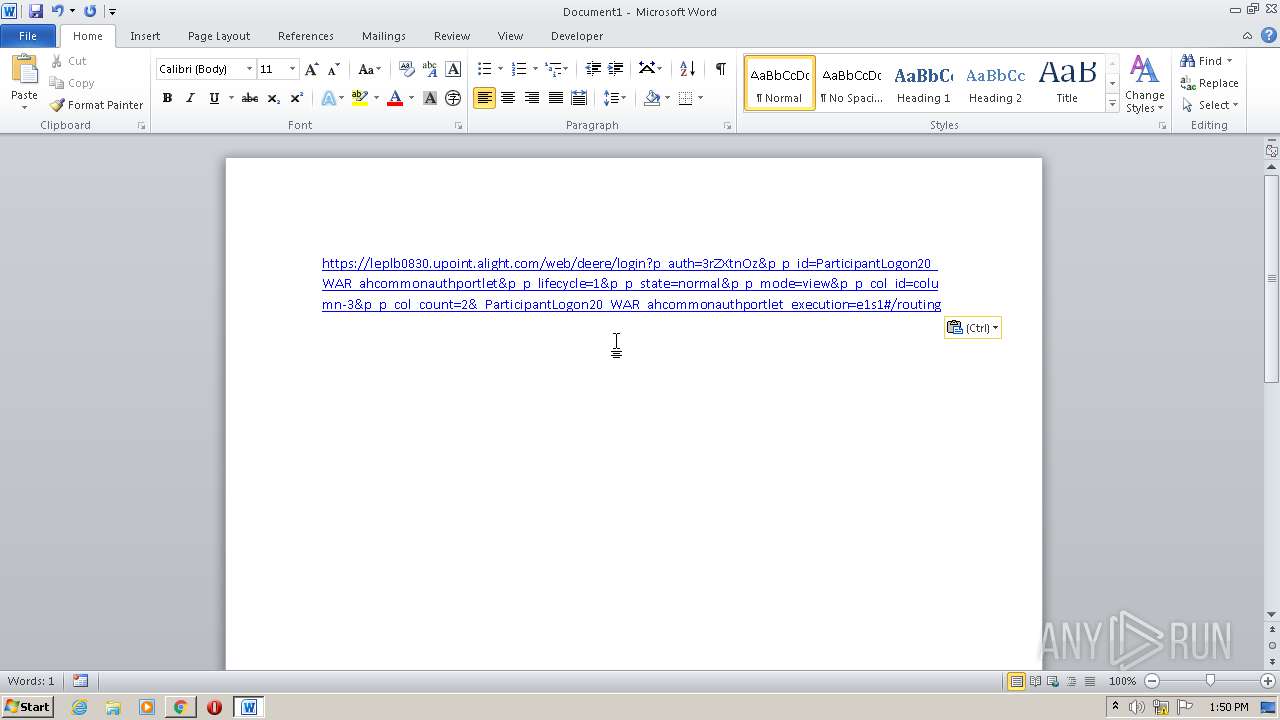Select the Format Painter tool
1280x720 pixels.
[96, 105]
